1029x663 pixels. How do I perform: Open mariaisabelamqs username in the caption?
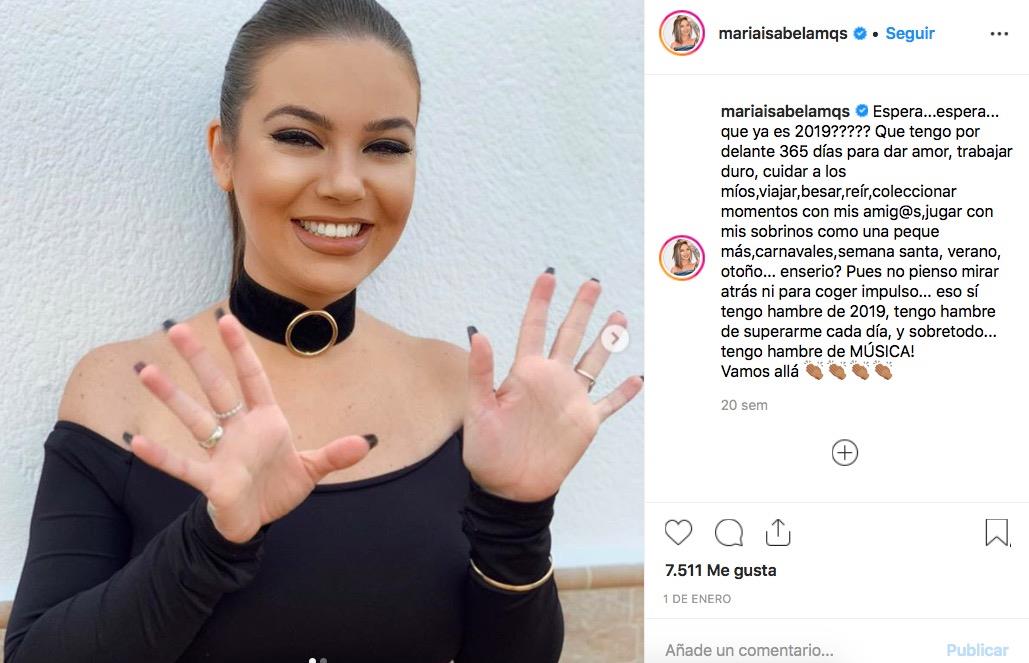[785, 112]
